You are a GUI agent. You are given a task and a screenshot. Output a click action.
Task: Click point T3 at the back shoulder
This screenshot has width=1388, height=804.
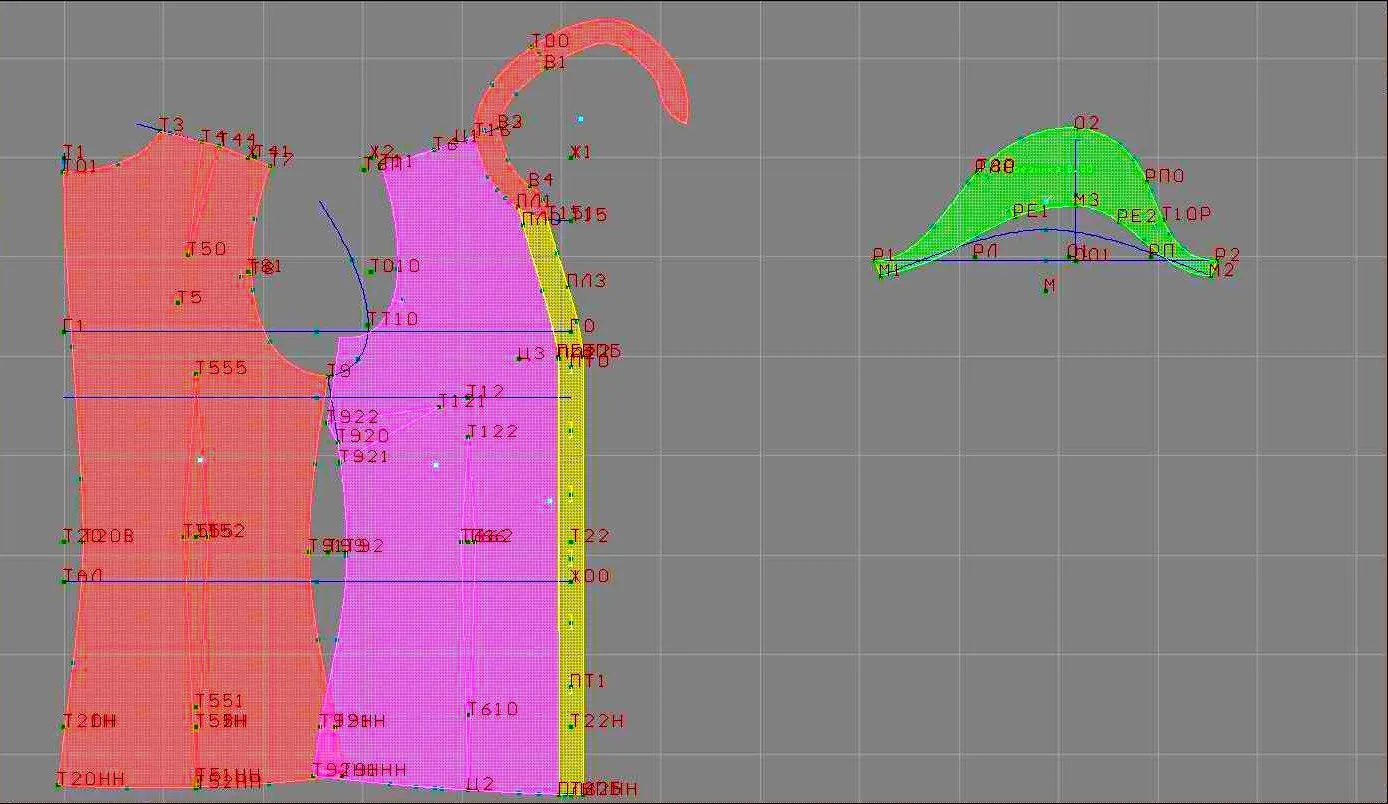pyautogui.click(x=172, y=125)
